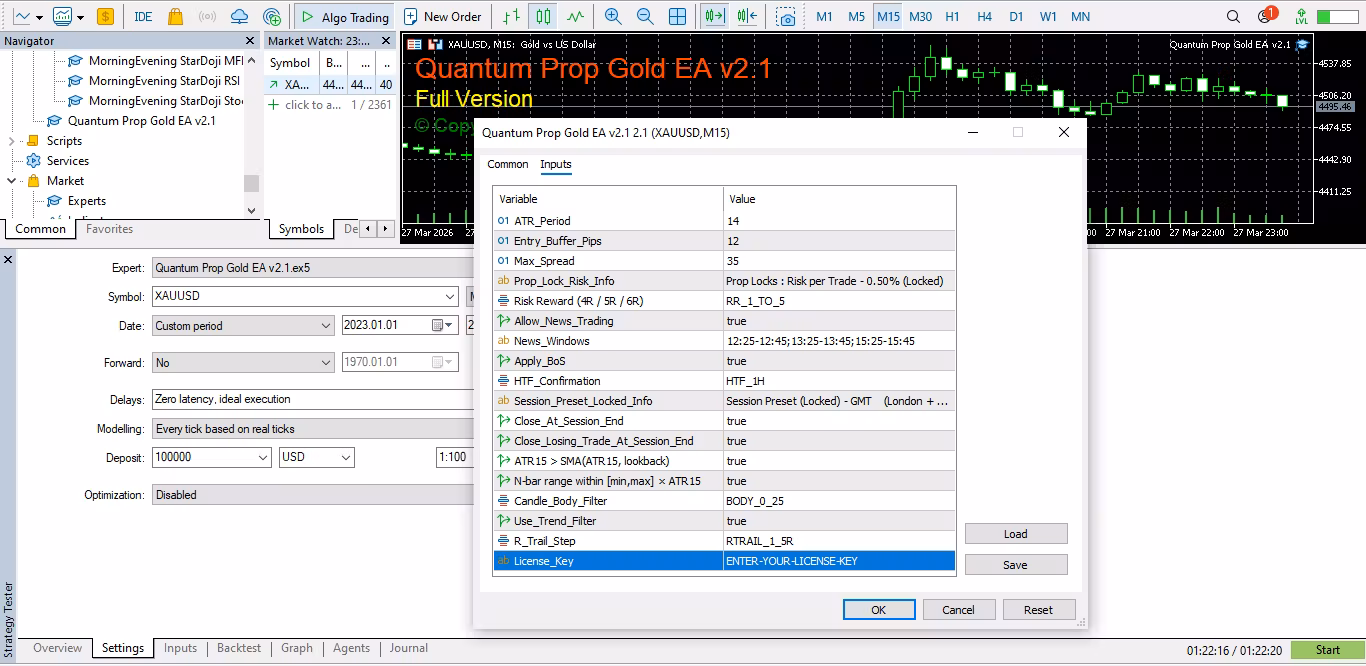Select HTF_Confirmation value HTF_1H
The width and height of the screenshot is (1366, 666).
coord(839,381)
